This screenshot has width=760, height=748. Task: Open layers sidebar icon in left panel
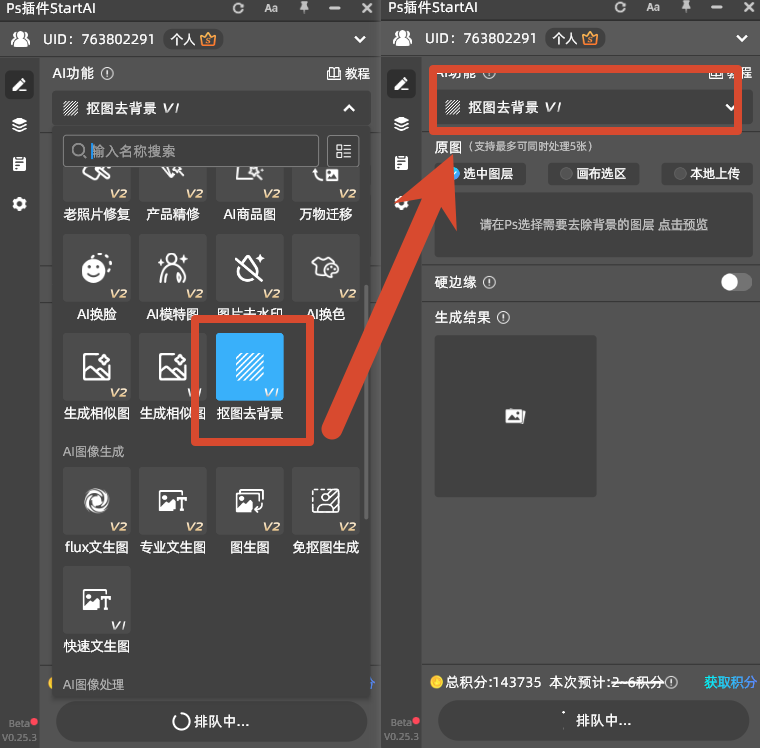point(19,125)
